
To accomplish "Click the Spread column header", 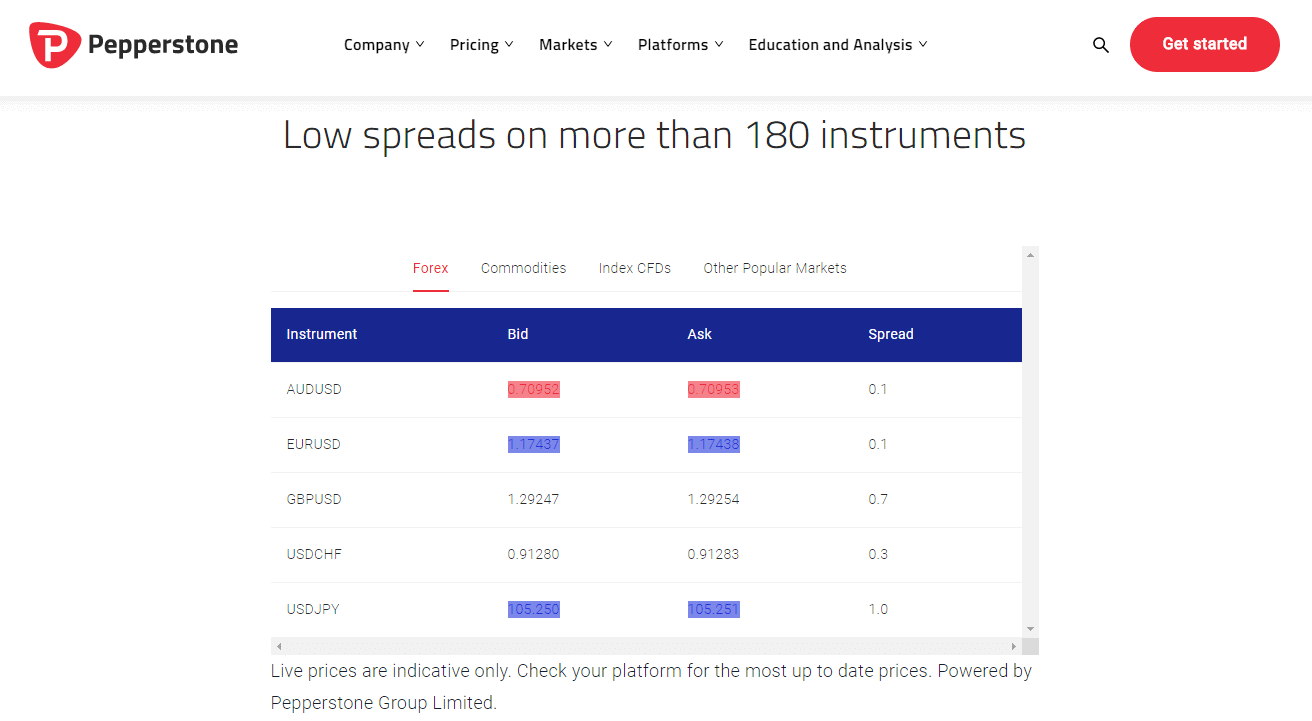I will tap(891, 334).
